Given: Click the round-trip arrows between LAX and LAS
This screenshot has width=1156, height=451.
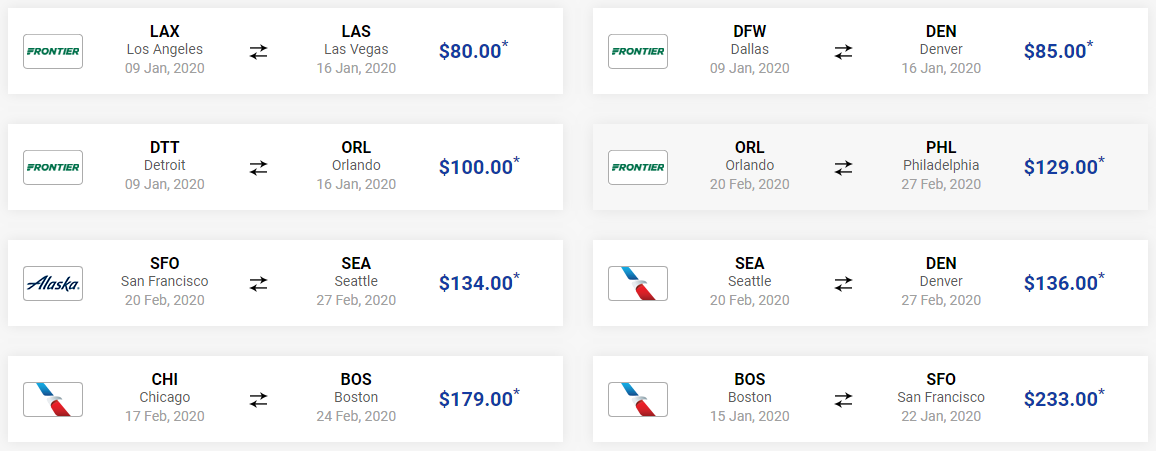Looking at the screenshot, I should (258, 52).
